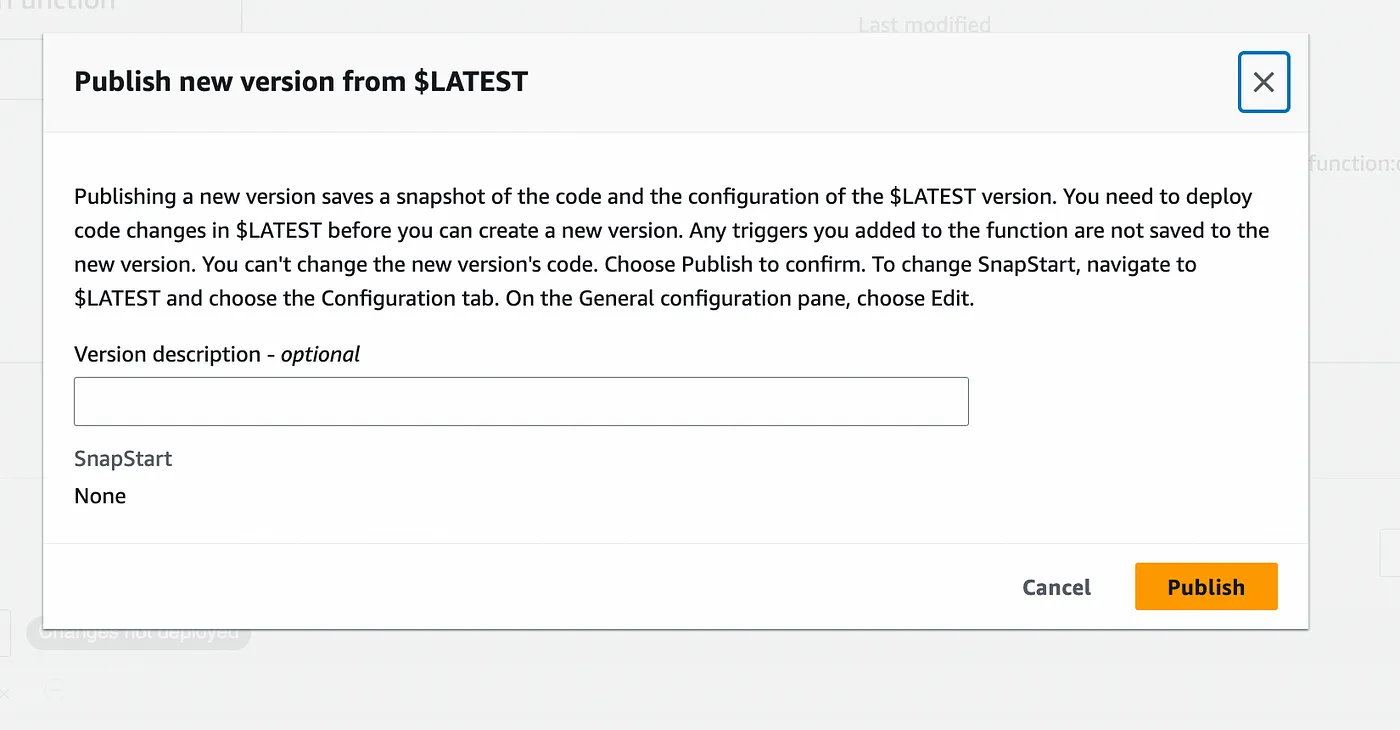Click the SnapStart field label above None
The width and height of the screenshot is (1400, 730).
(x=123, y=459)
